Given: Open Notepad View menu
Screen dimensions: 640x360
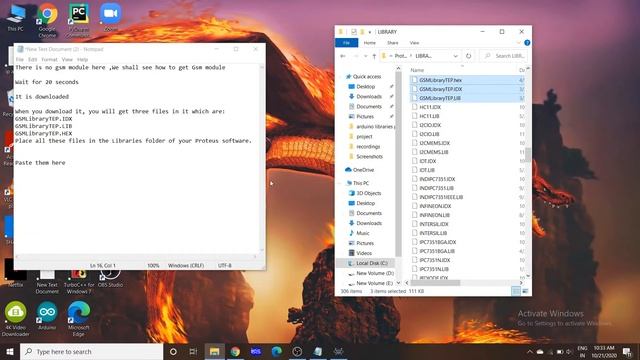Looking at the screenshot, I should point(67,60).
